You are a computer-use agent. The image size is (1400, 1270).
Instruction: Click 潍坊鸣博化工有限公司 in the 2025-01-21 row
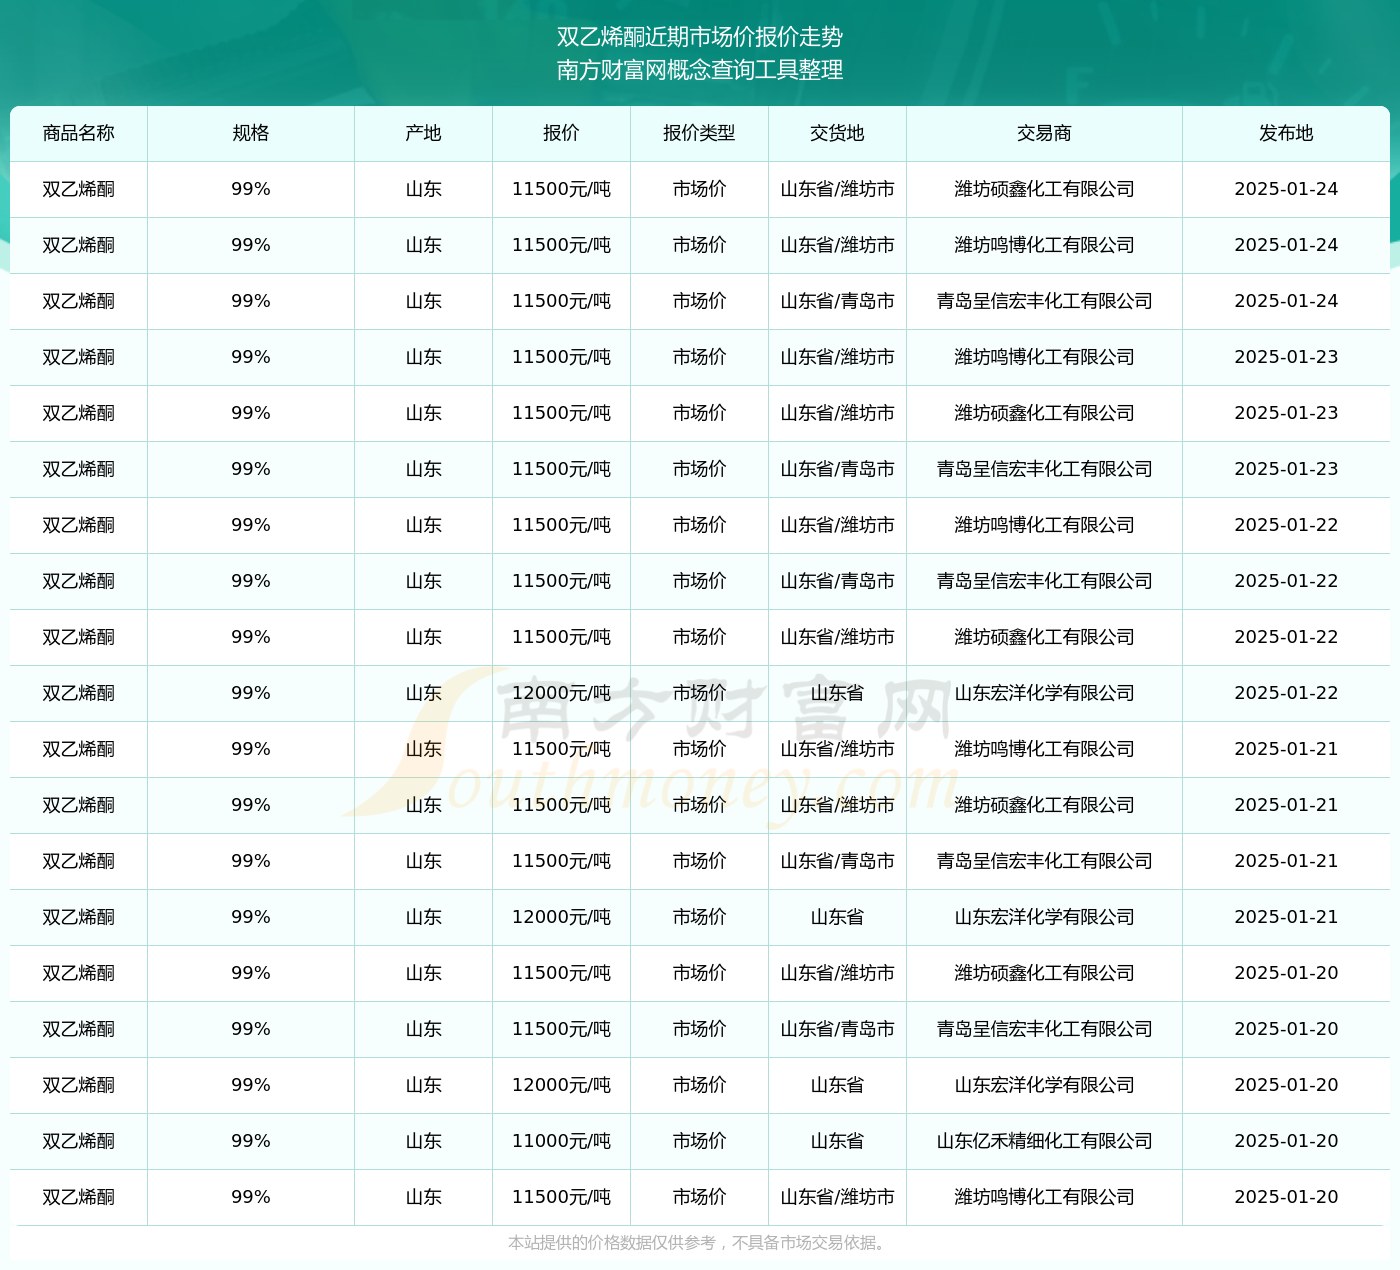click(1045, 749)
